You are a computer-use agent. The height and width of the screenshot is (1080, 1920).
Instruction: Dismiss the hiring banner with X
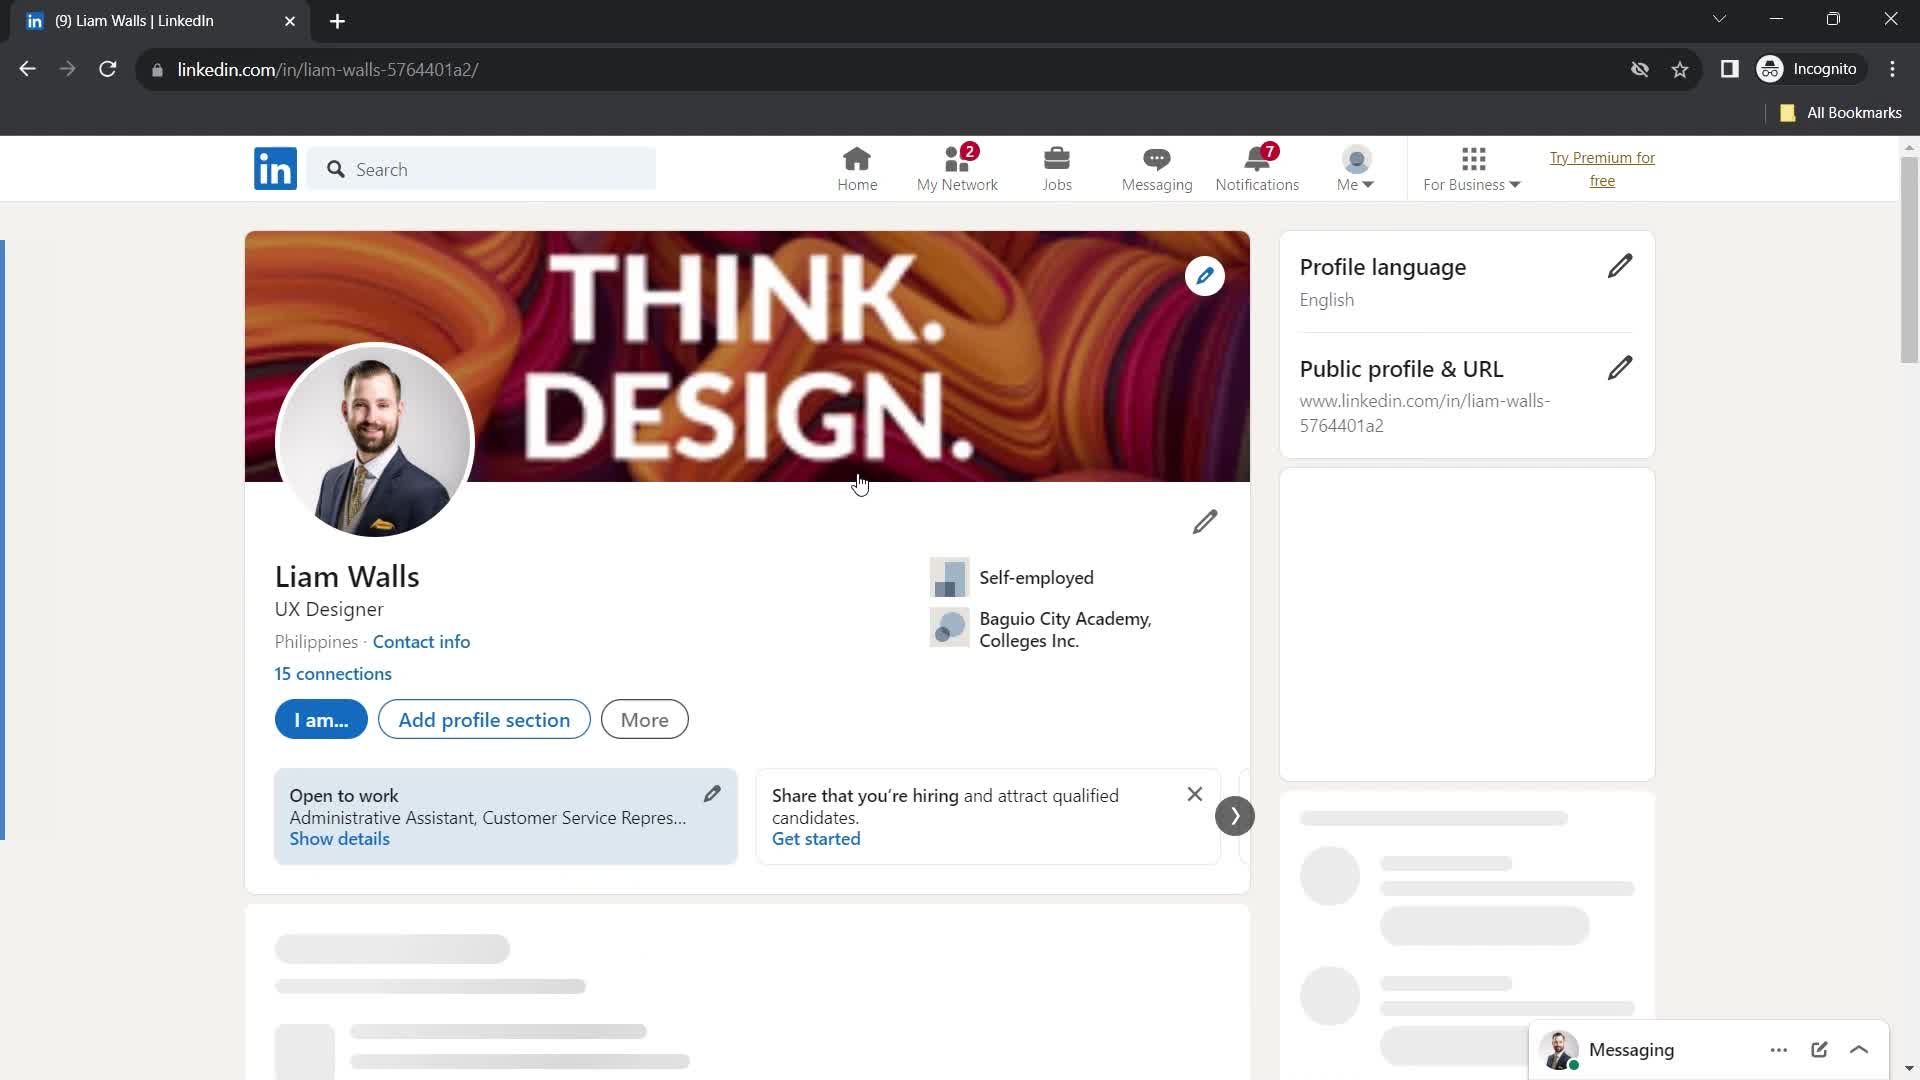coord(1195,794)
